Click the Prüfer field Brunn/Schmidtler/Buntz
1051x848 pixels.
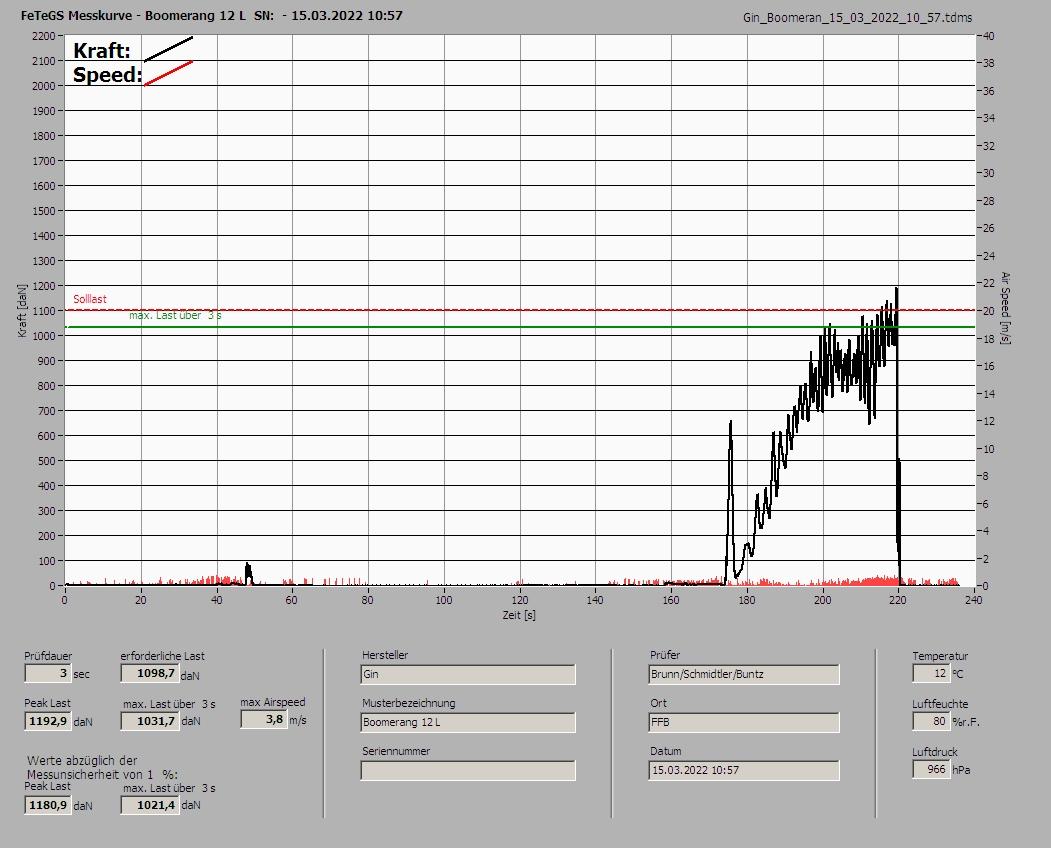(x=744, y=674)
